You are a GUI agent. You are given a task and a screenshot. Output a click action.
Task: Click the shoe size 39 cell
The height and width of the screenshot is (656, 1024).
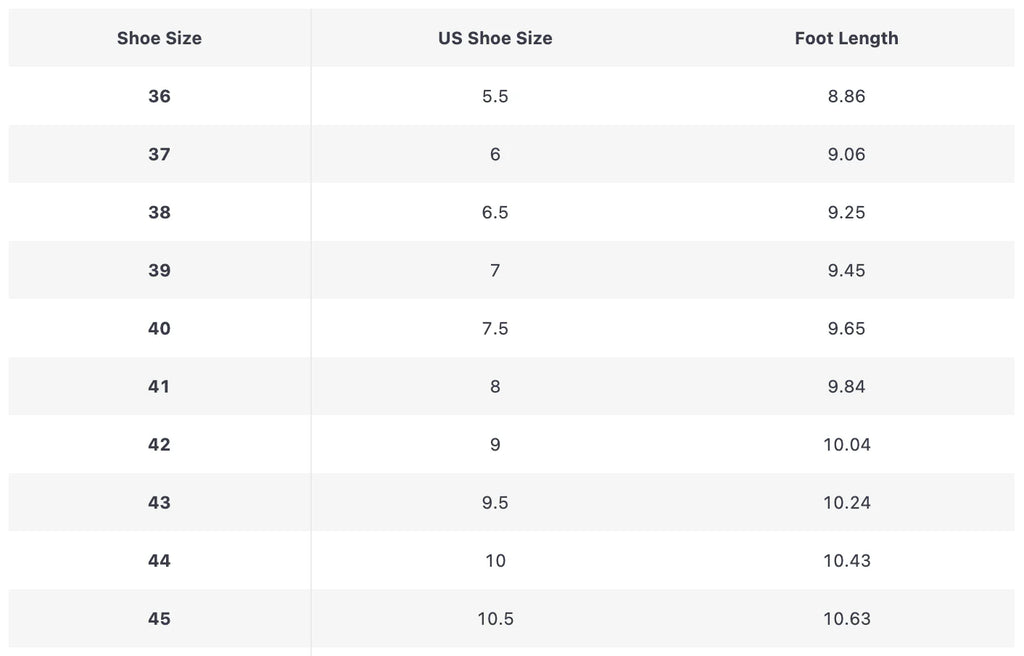pyautogui.click(x=159, y=270)
